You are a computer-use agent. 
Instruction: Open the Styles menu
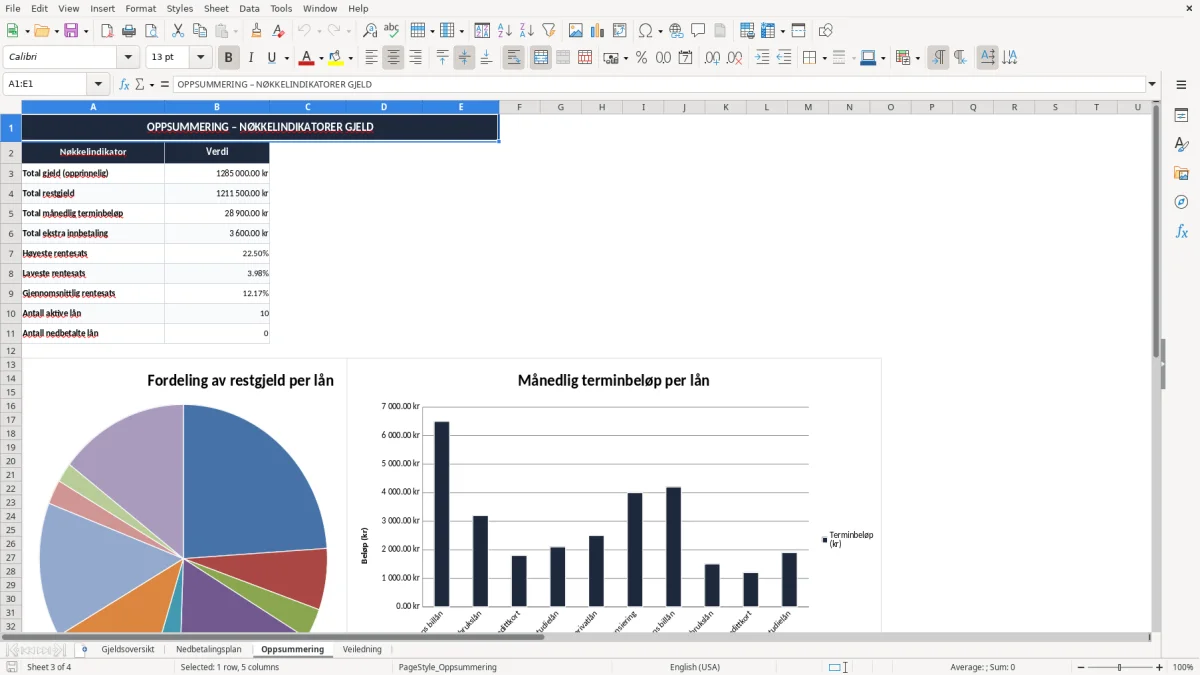tap(180, 8)
